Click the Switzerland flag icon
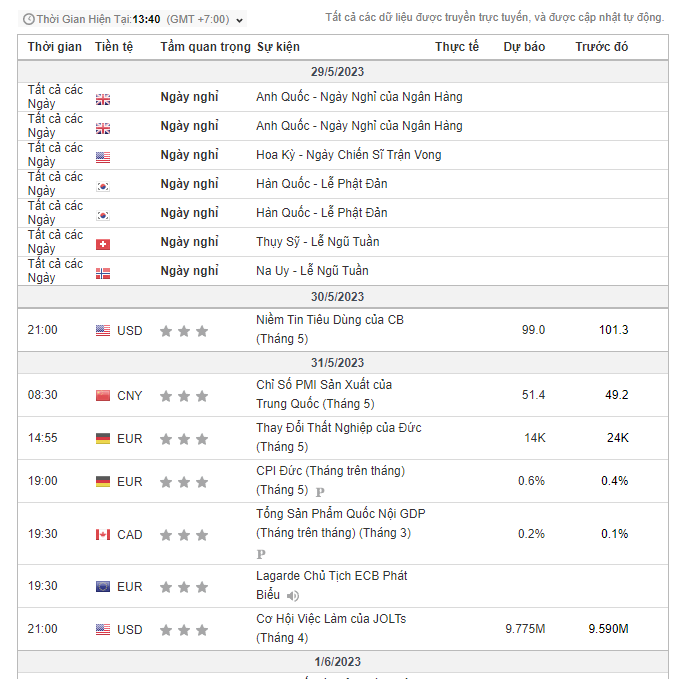This screenshot has height=679, width=674. tap(103, 245)
